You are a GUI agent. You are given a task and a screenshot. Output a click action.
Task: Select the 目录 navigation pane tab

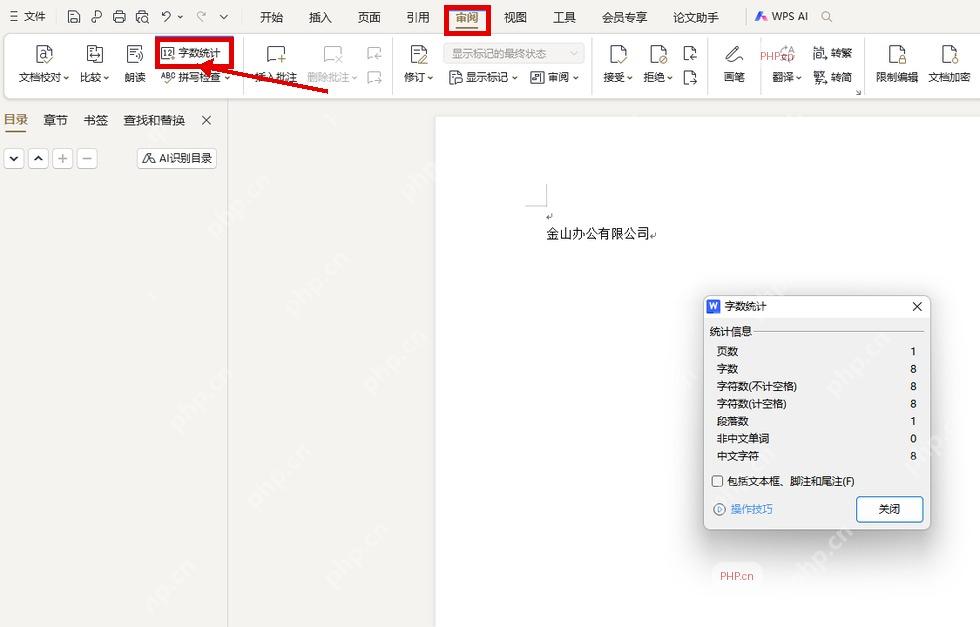pos(16,120)
